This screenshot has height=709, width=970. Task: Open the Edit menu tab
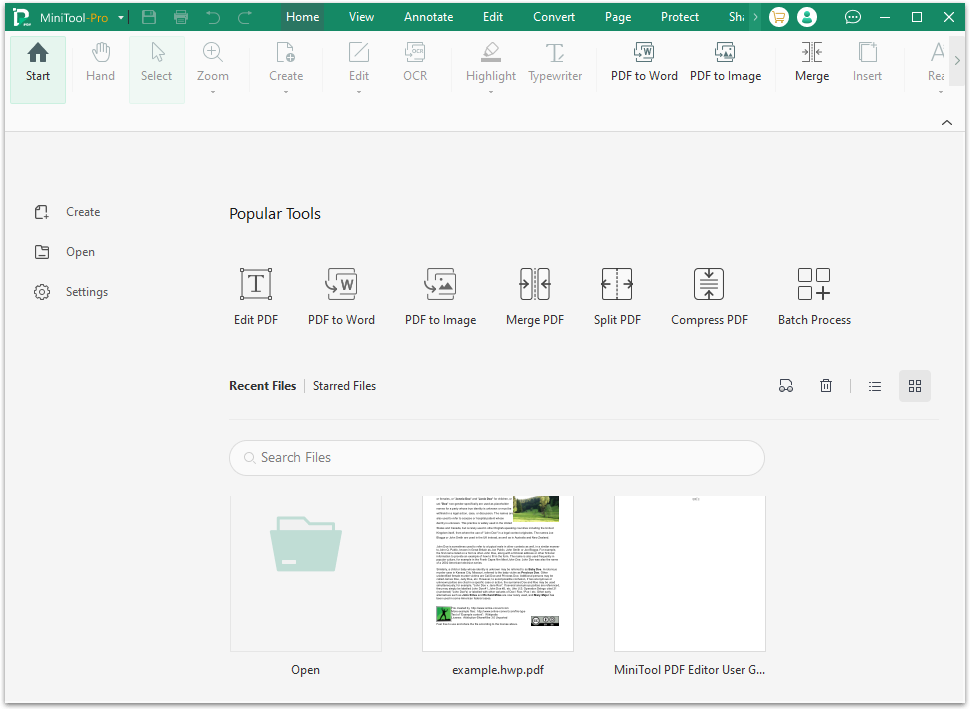click(x=493, y=17)
